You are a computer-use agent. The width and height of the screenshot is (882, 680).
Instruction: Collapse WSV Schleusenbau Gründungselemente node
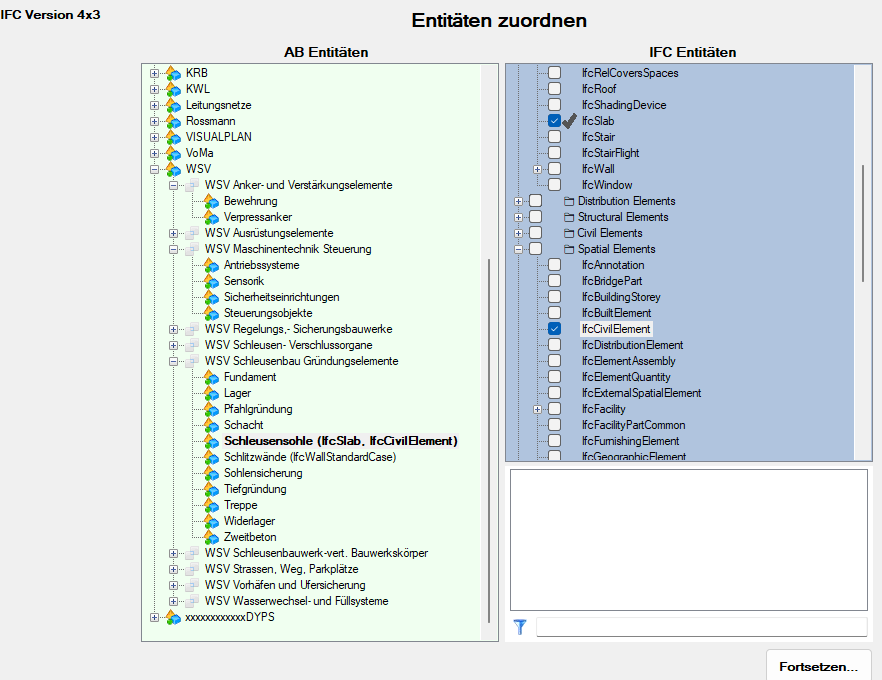coord(173,362)
